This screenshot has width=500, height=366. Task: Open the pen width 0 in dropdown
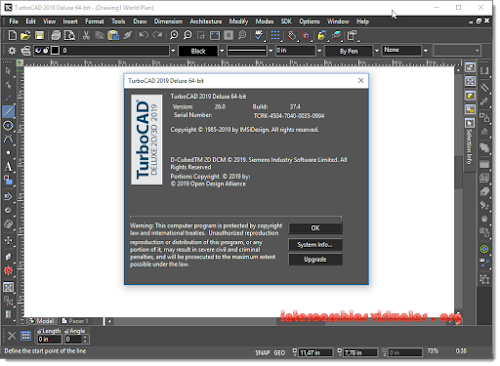pyautogui.click(x=319, y=51)
